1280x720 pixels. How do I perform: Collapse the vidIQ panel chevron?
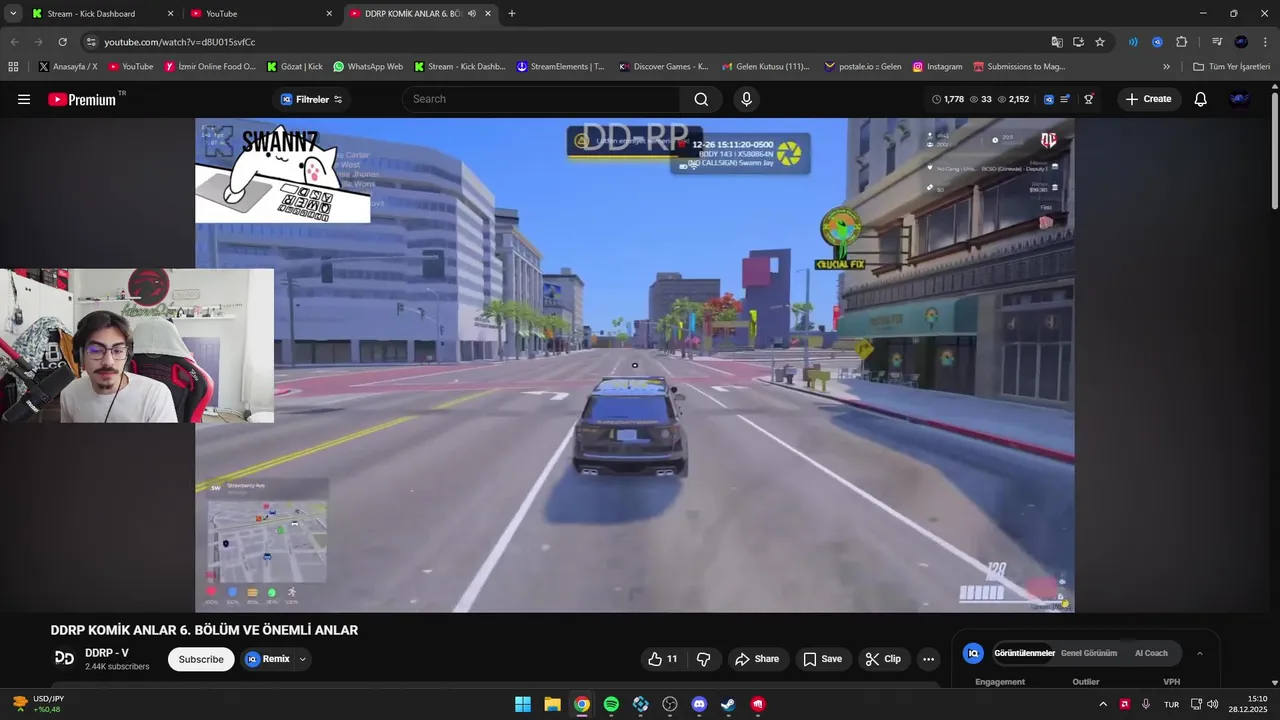1200,653
